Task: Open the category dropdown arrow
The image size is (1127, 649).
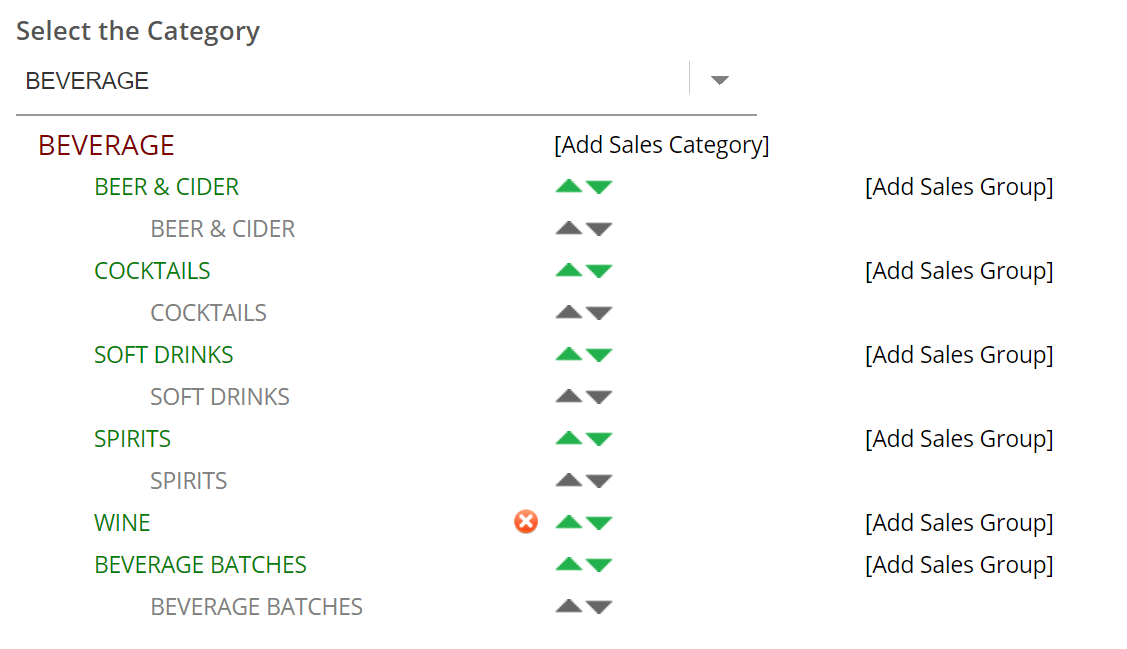Action: pyautogui.click(x=720, y=81)
